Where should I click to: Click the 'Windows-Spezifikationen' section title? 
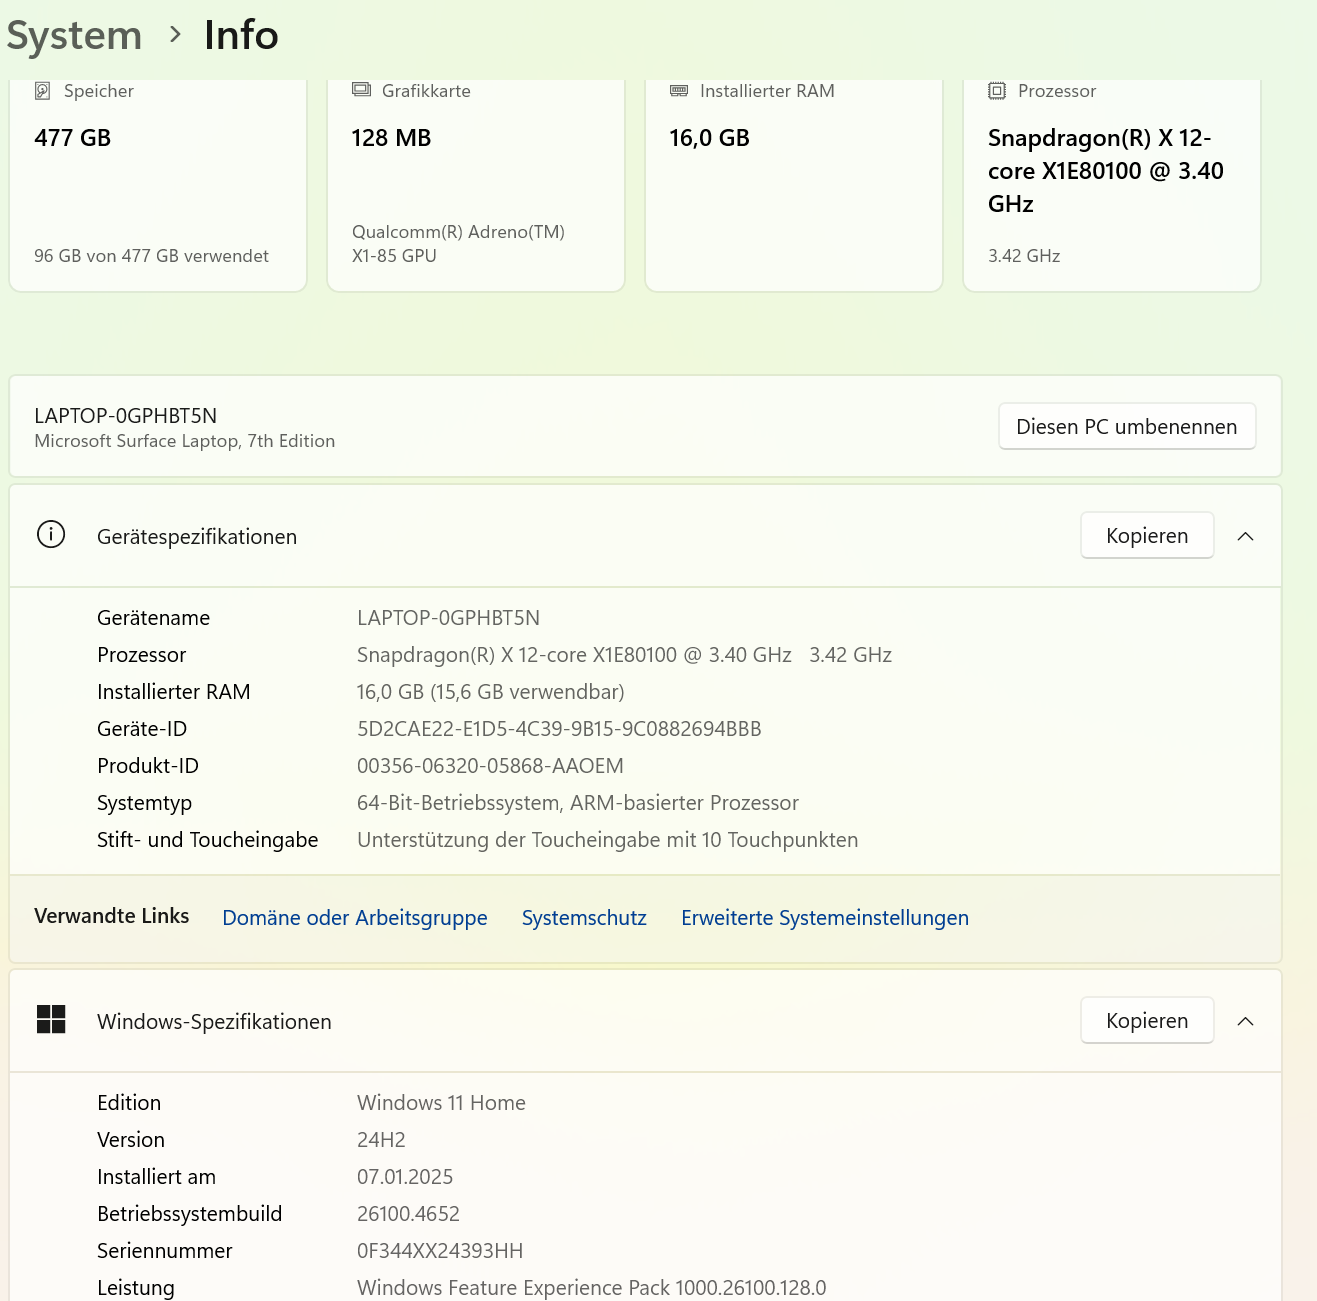[214, 1022]
